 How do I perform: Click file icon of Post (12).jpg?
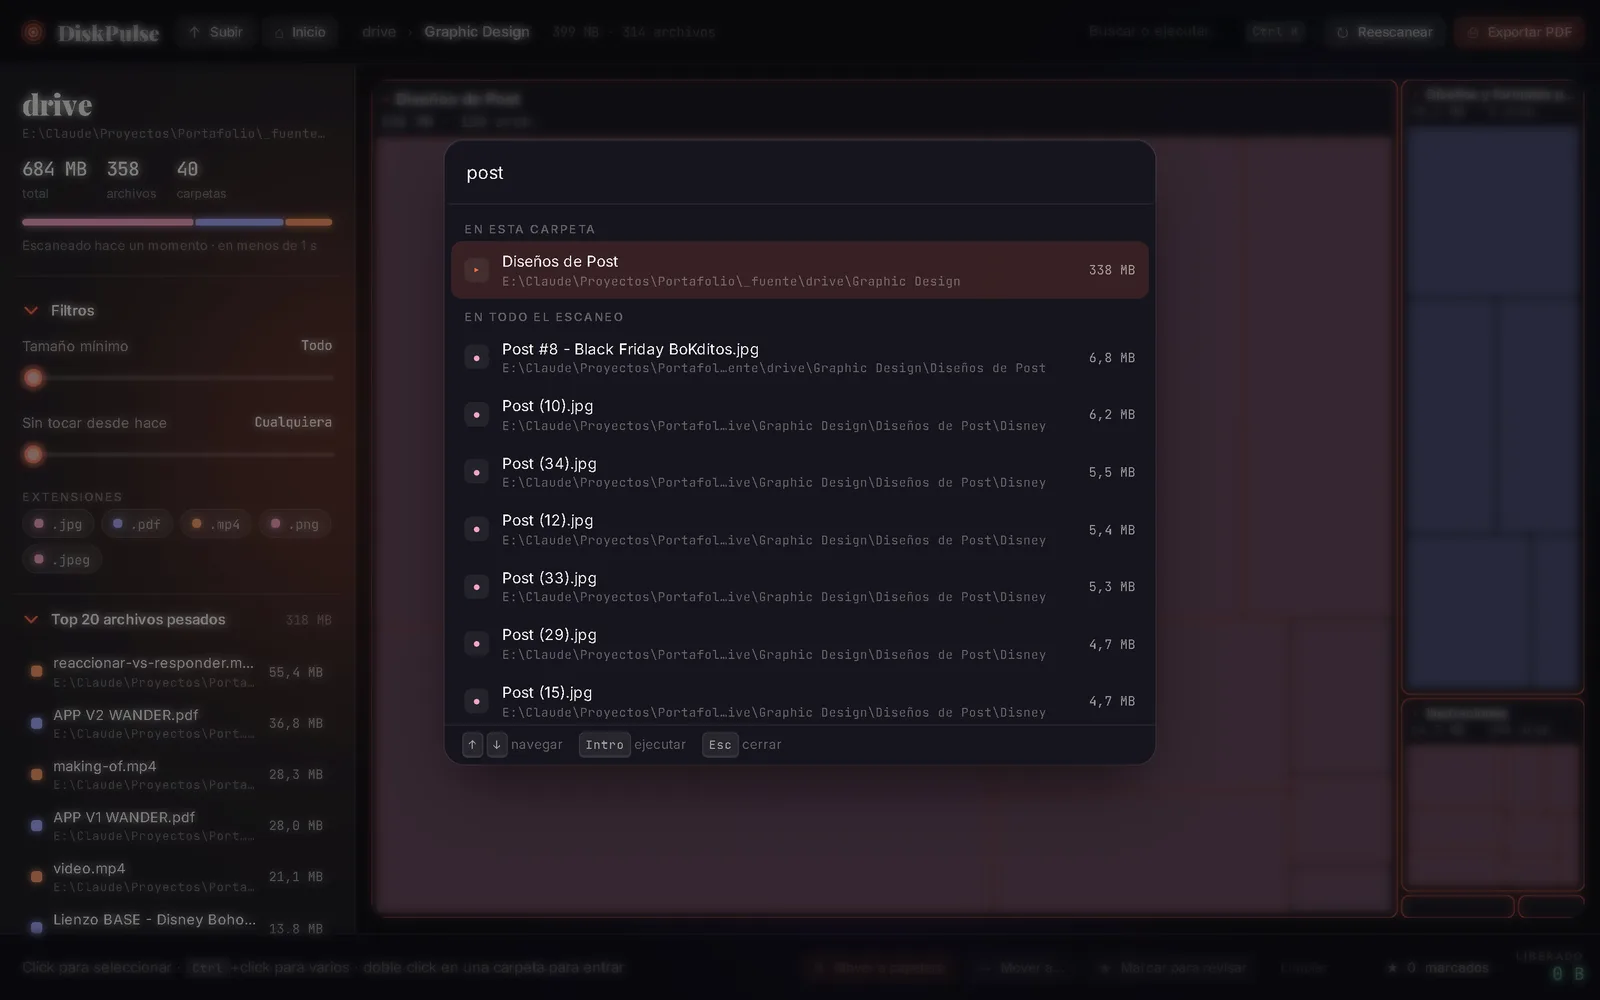point(477,530)
